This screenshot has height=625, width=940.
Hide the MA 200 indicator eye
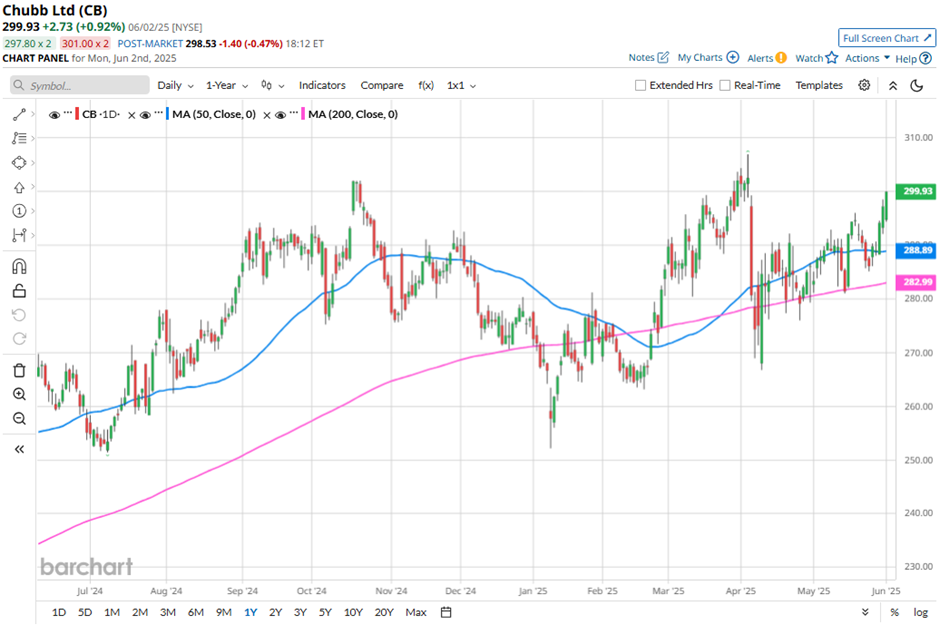point(280,114)
